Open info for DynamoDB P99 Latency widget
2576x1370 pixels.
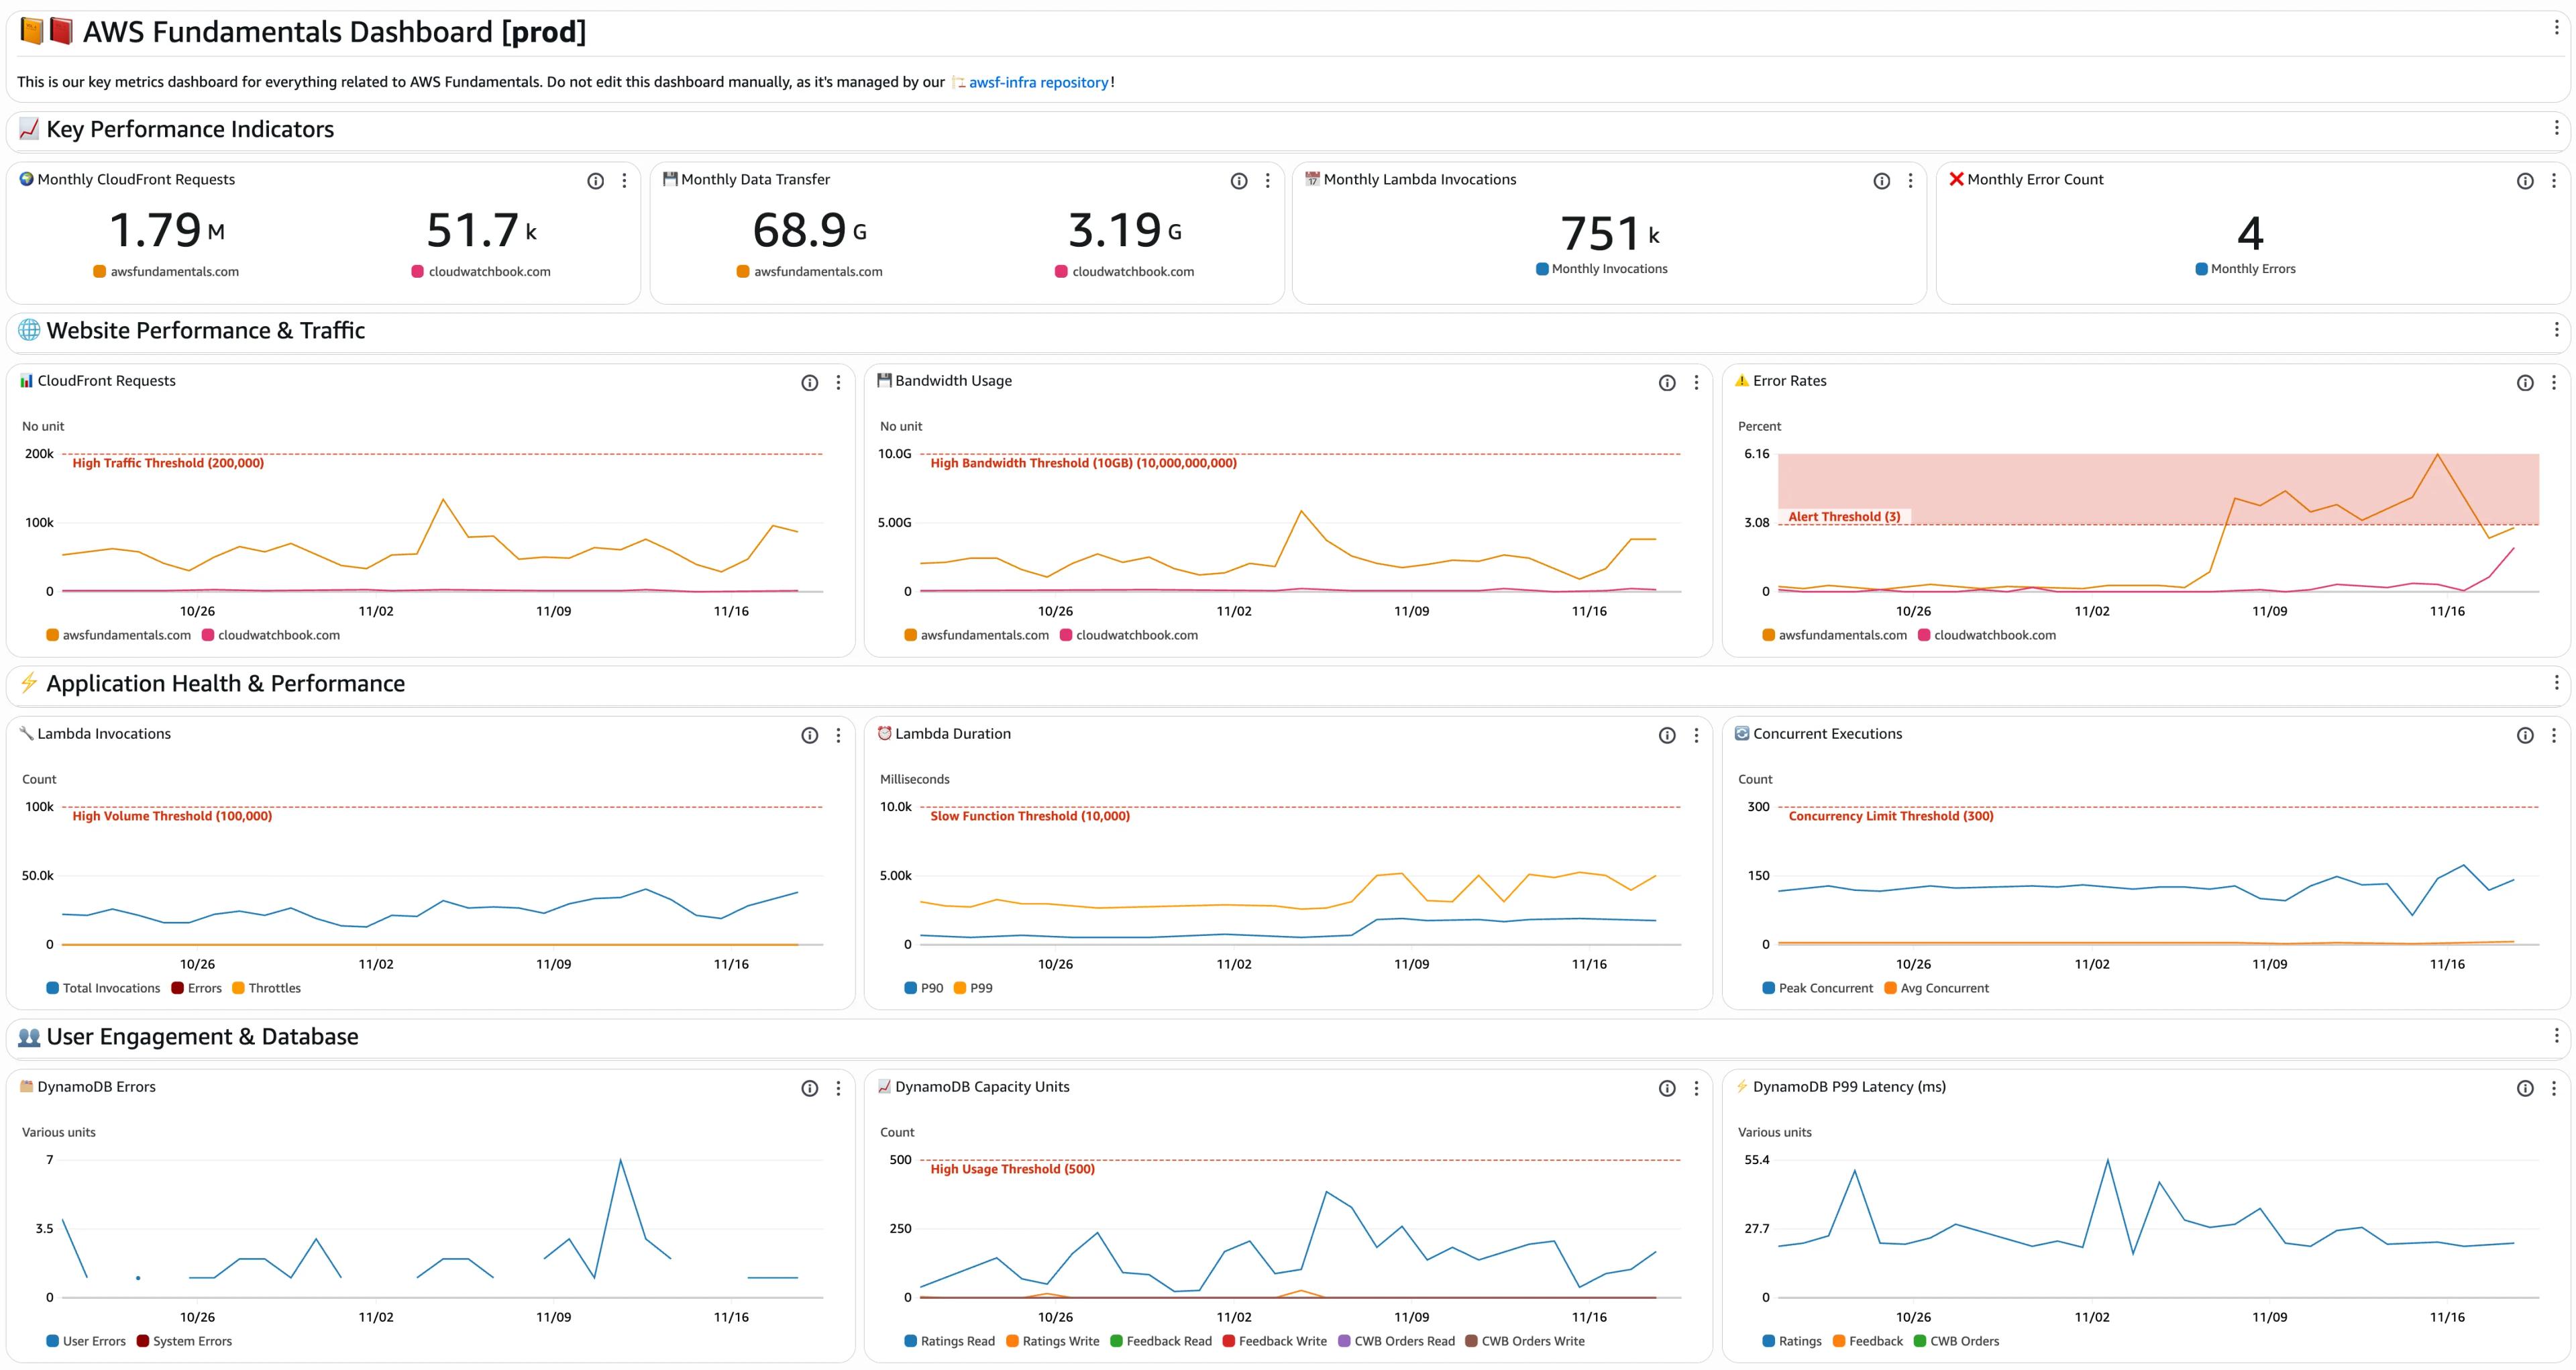coord(2524,1088)
